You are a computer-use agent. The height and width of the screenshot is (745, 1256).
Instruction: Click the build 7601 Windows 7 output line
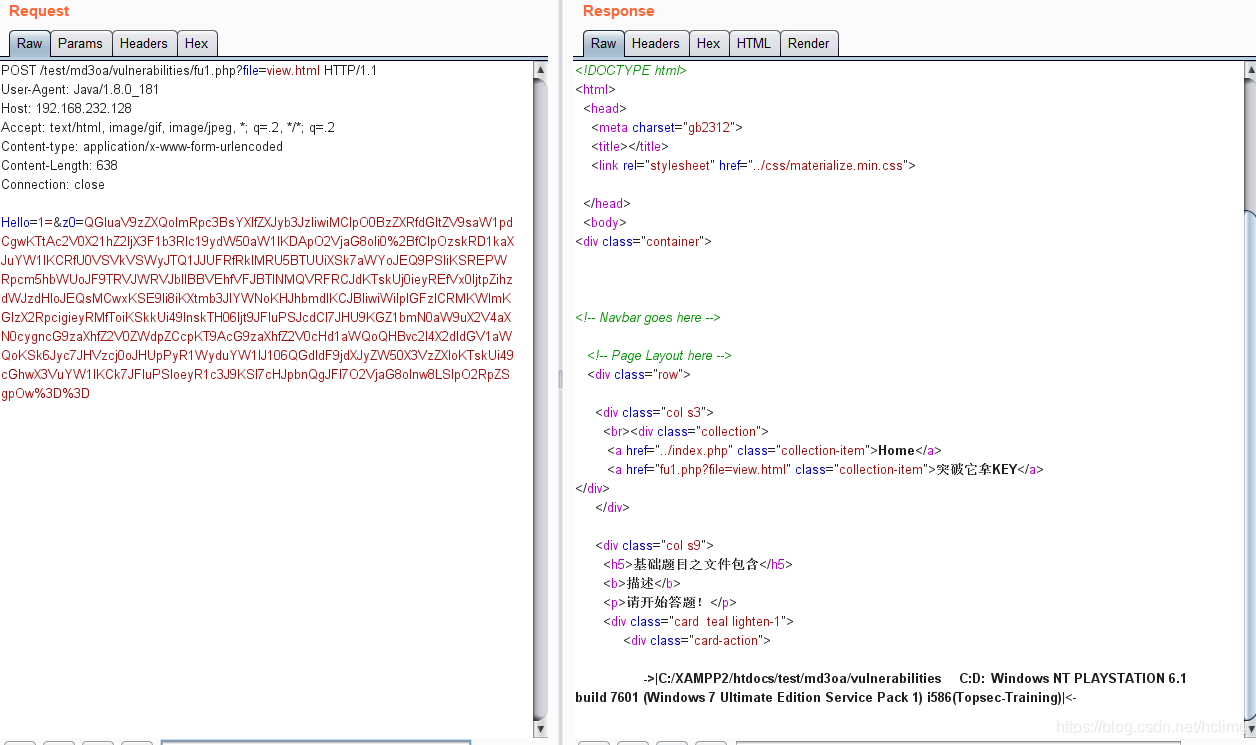[x=826, y=698]
